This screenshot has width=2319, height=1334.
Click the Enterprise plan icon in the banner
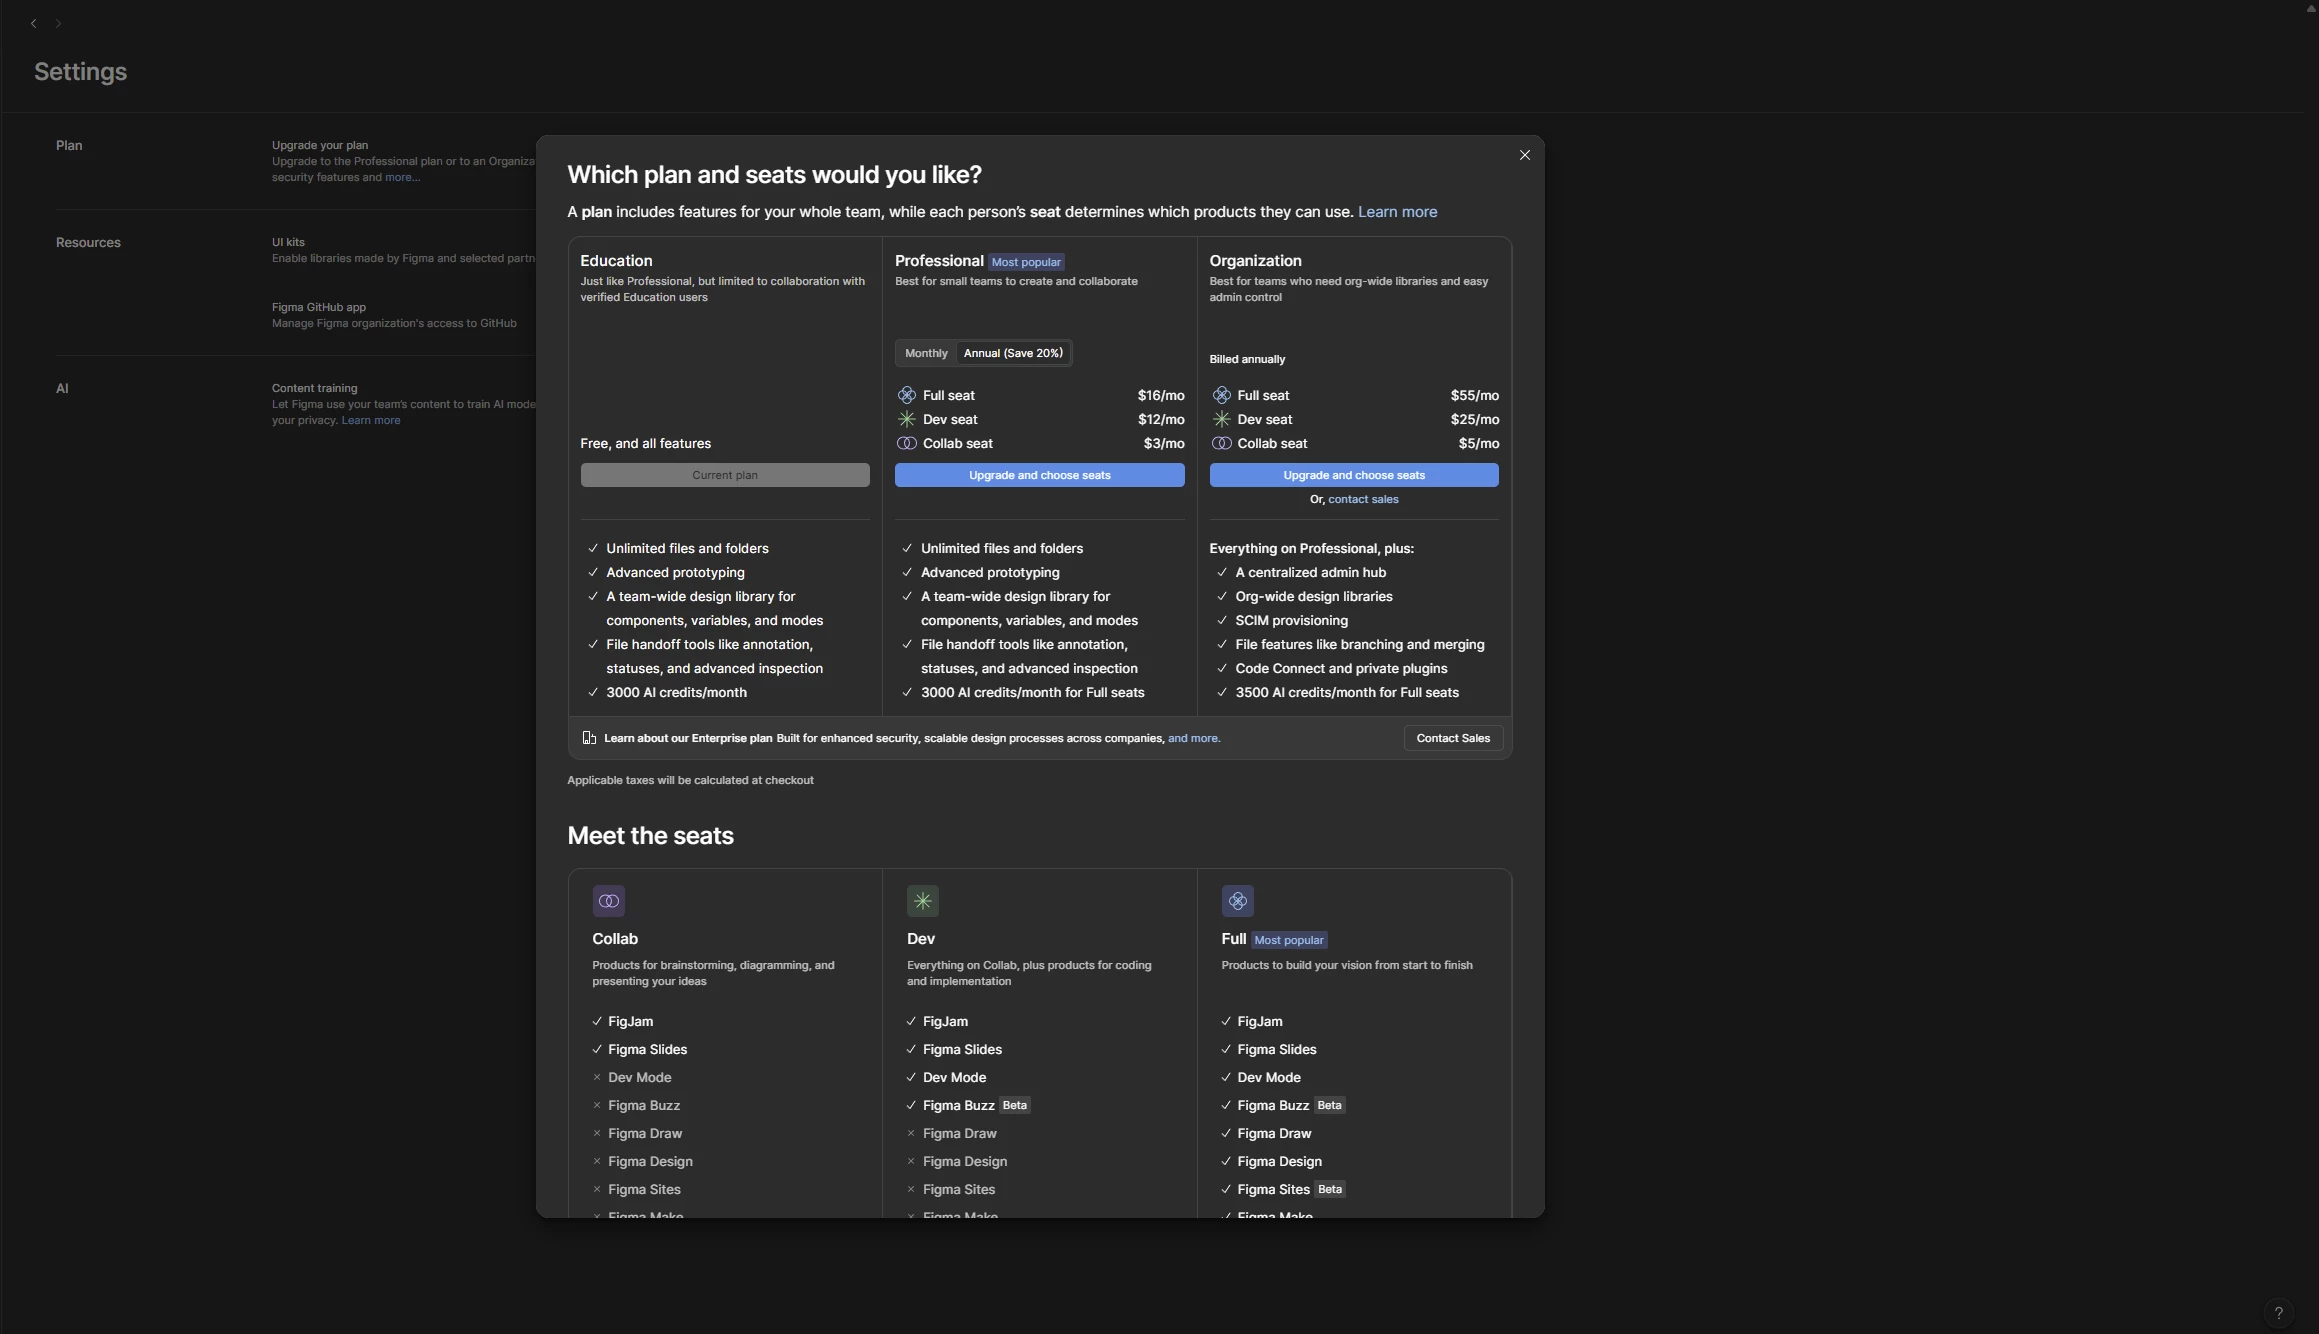(589, 738)
